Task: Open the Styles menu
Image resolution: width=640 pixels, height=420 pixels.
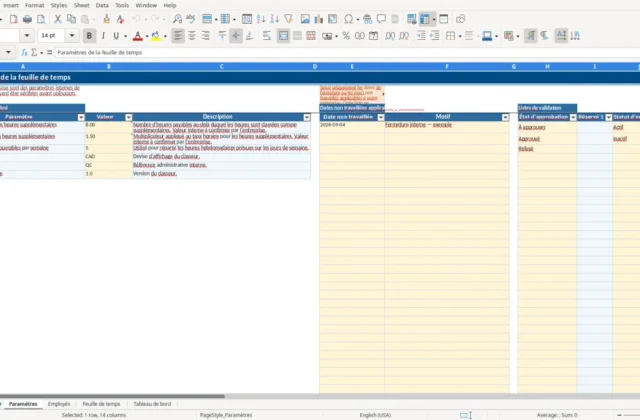Action: 59,5
